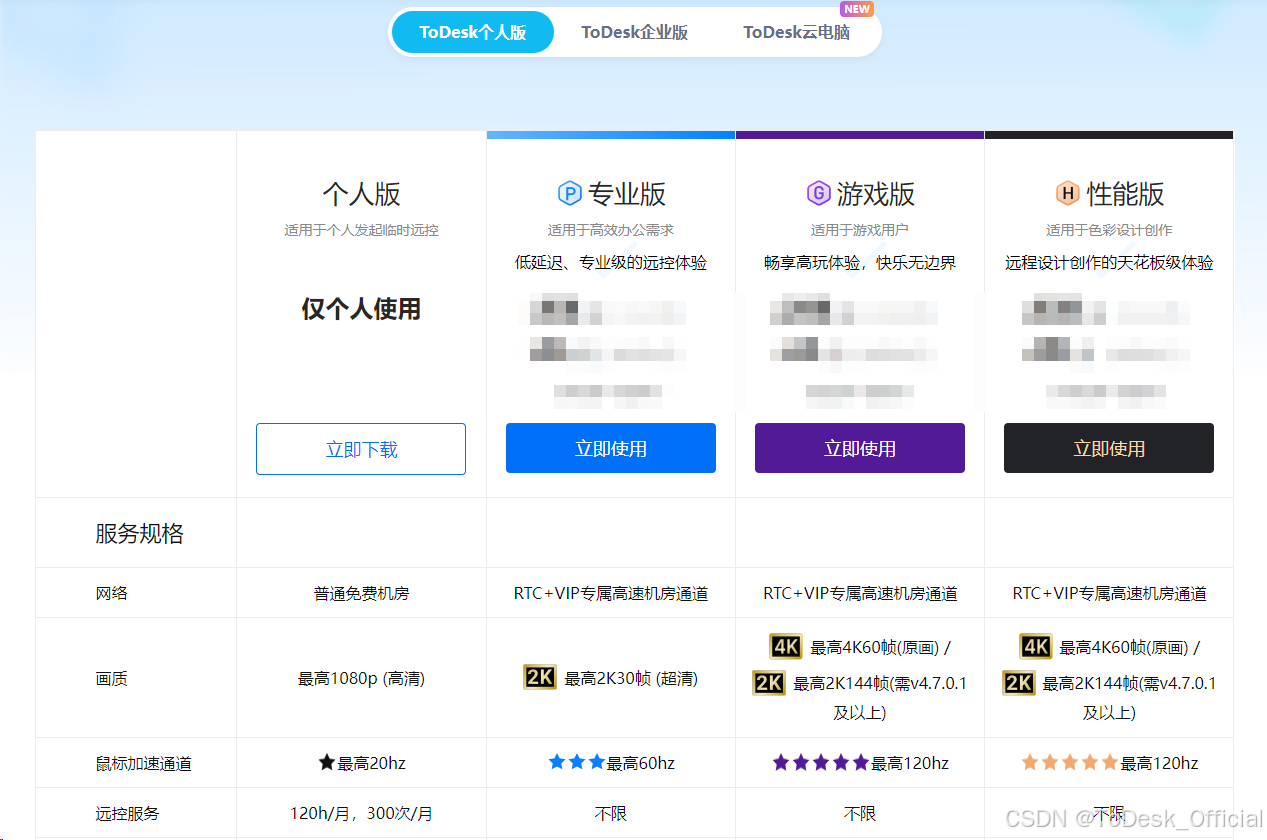Select the ToDesk云电脑 tab

(797, 32)
